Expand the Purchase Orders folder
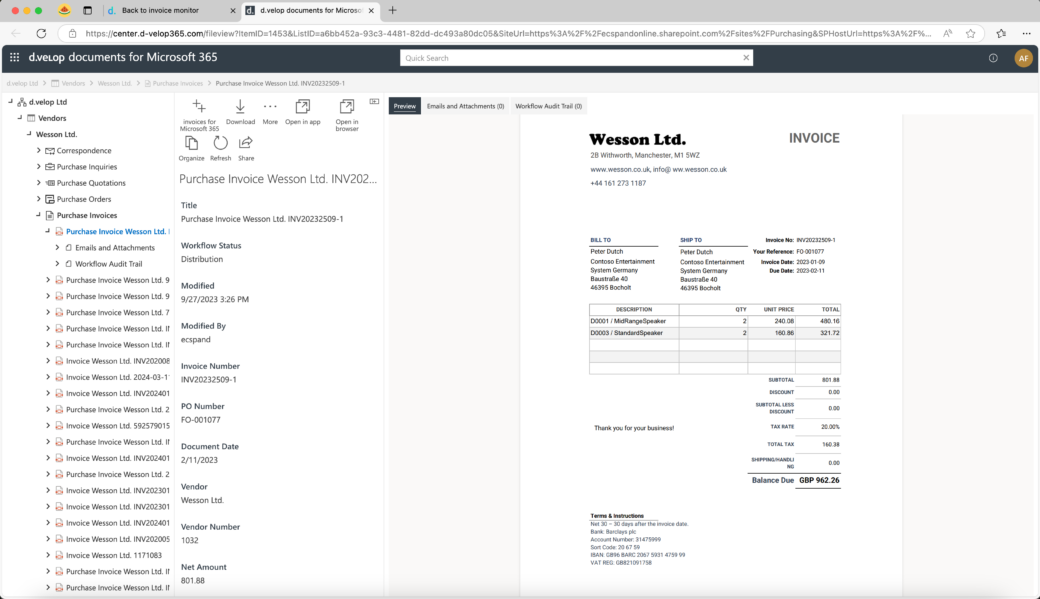The height and width of the screenshot is (599, 1040). pyautogui.click(x=38, y=199)
